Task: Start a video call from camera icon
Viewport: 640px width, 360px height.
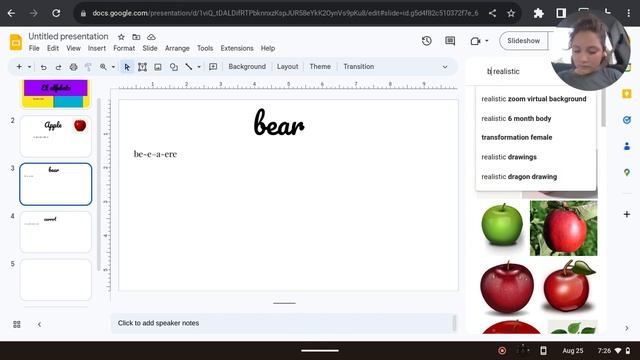Action: click(x=475, y=41)
